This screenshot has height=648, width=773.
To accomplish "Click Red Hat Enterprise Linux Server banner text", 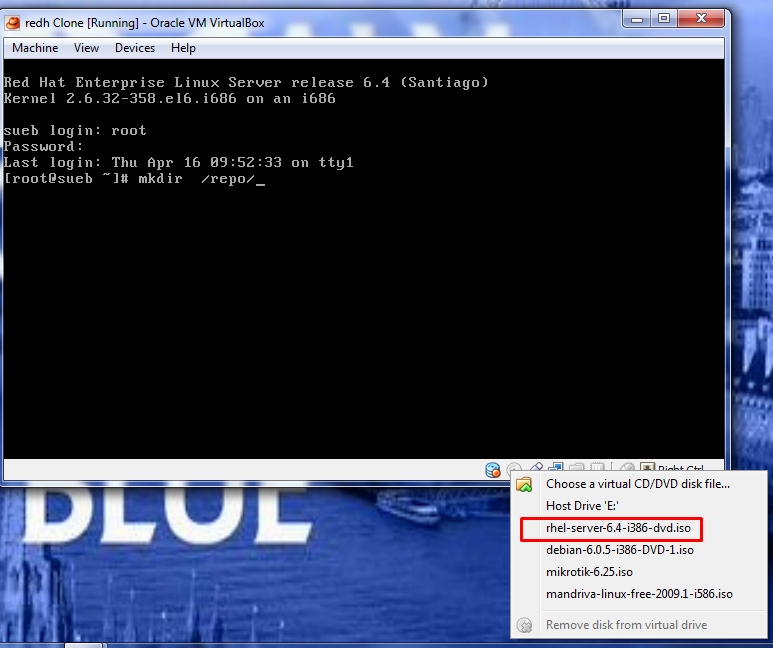I will (x=246, y=82).
